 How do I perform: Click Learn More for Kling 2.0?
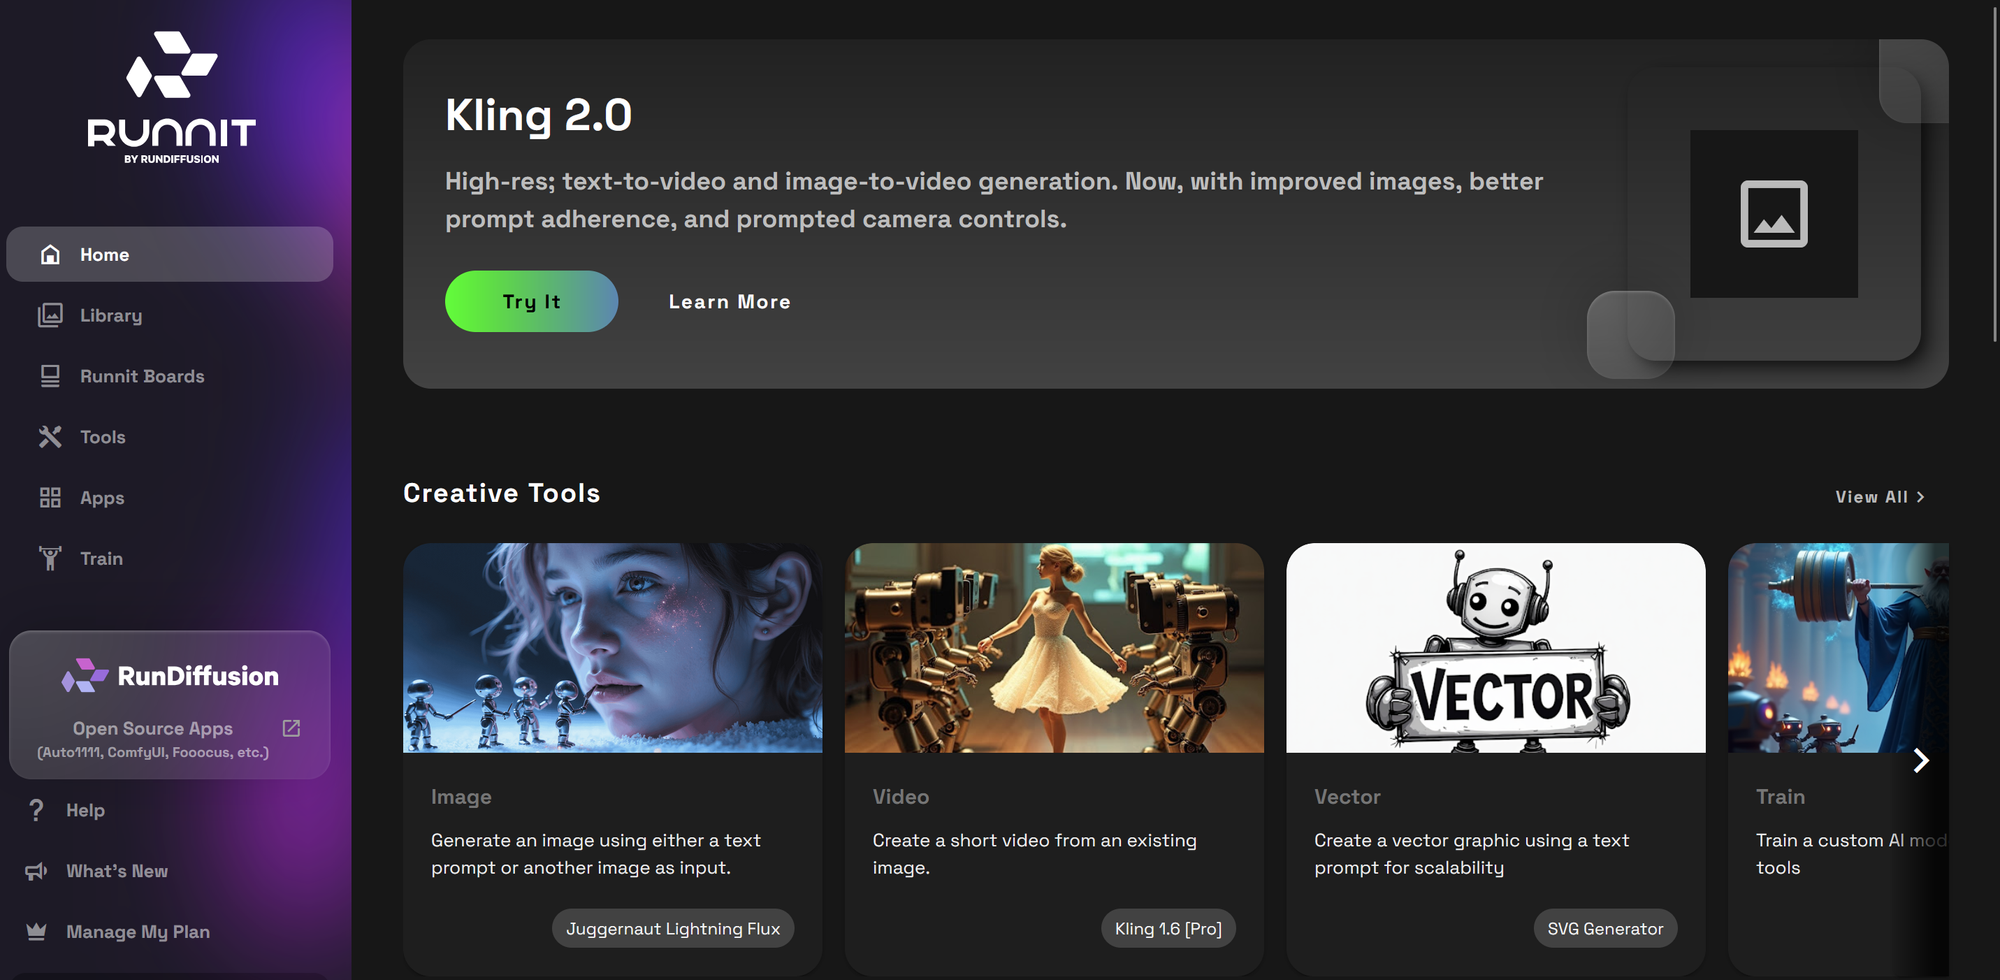tap(729, 301)
